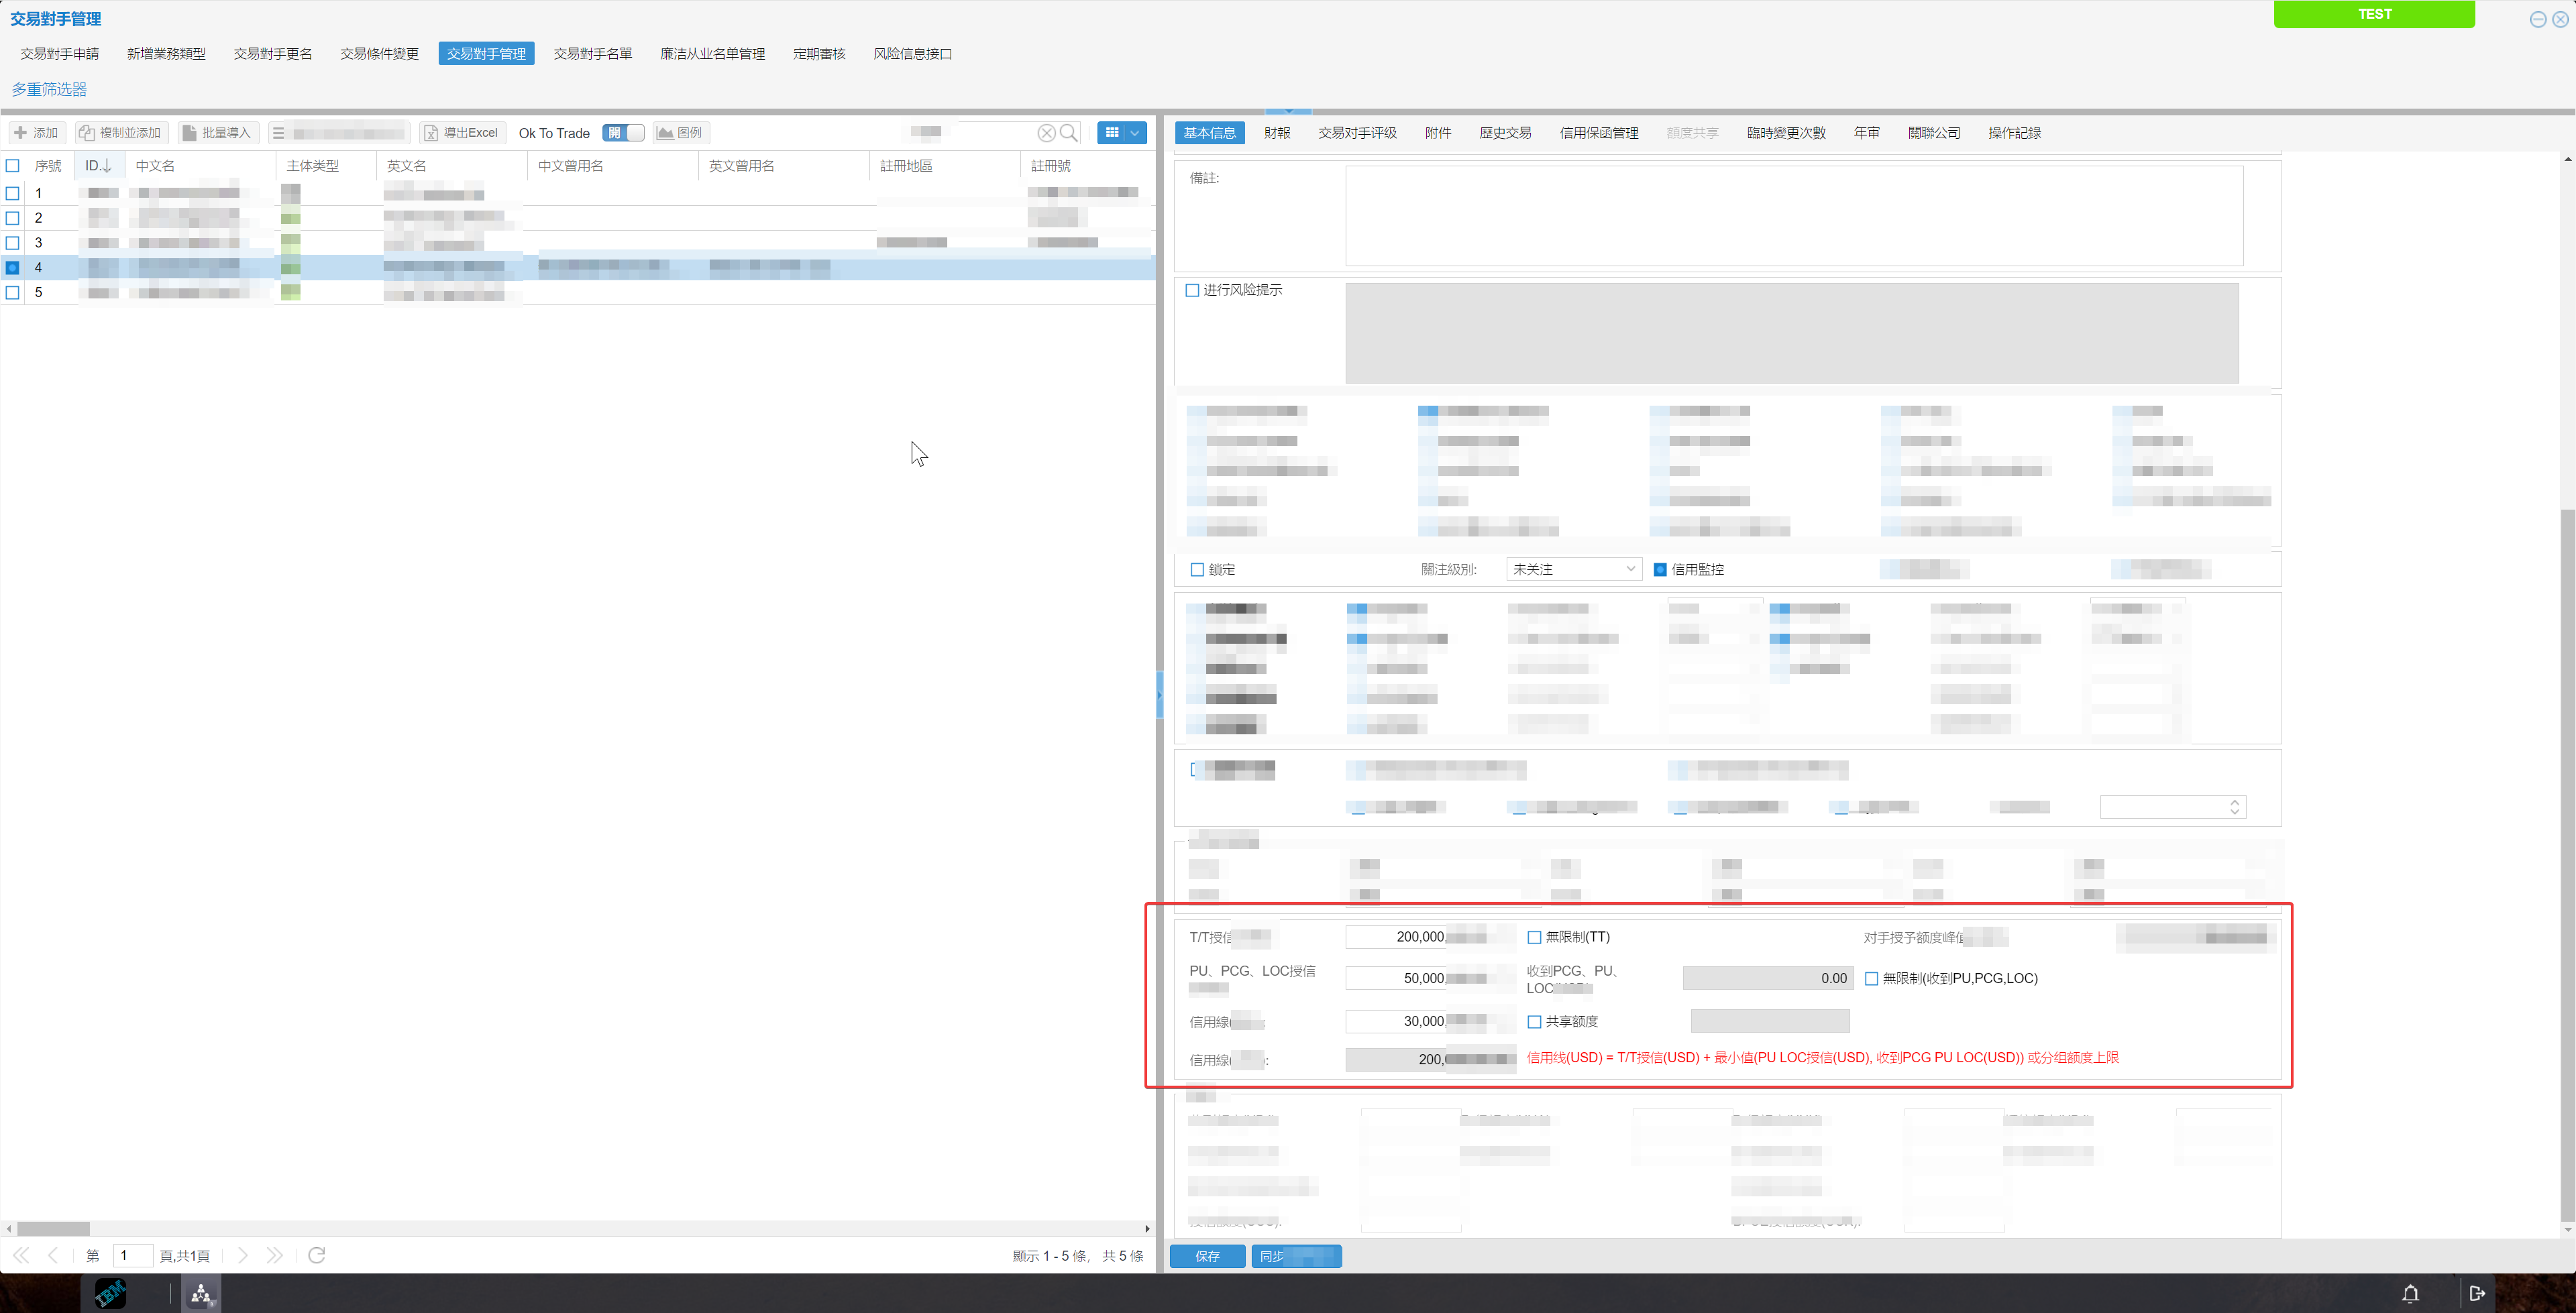
Task: Open the 廉洁从业名单管理 menu item
Action: (712, 54)
